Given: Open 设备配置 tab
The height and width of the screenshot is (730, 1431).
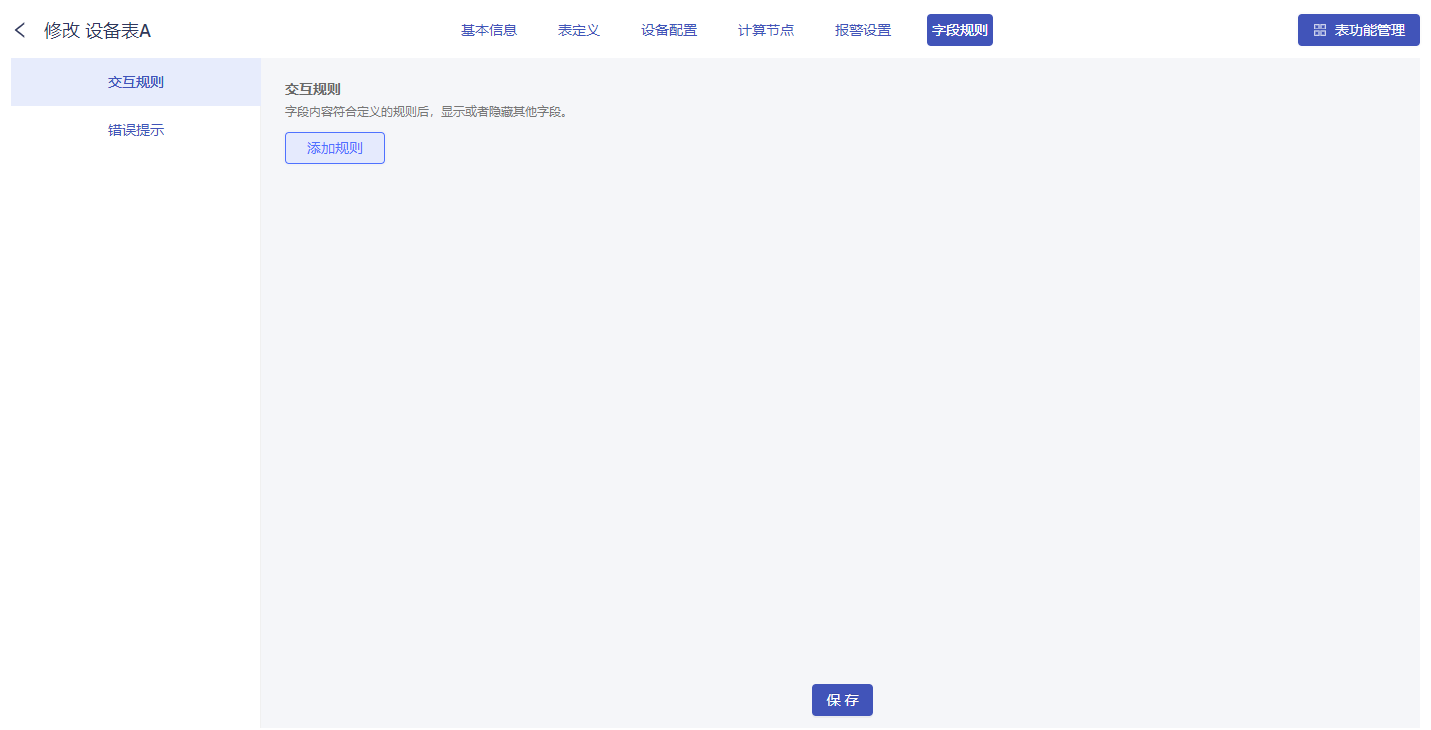Looking at the screenshot, I should [x=669, y=30].
